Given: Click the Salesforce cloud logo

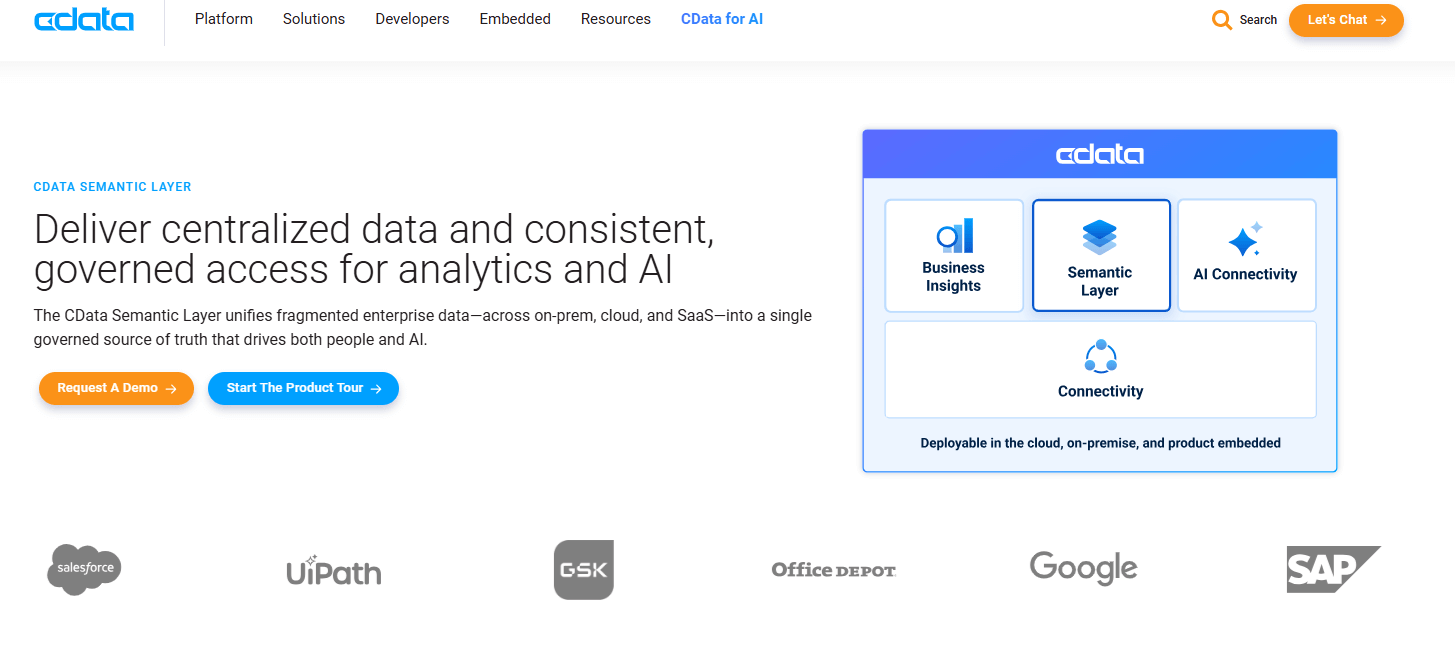Looking at the screenshot, I should [84, 569].
